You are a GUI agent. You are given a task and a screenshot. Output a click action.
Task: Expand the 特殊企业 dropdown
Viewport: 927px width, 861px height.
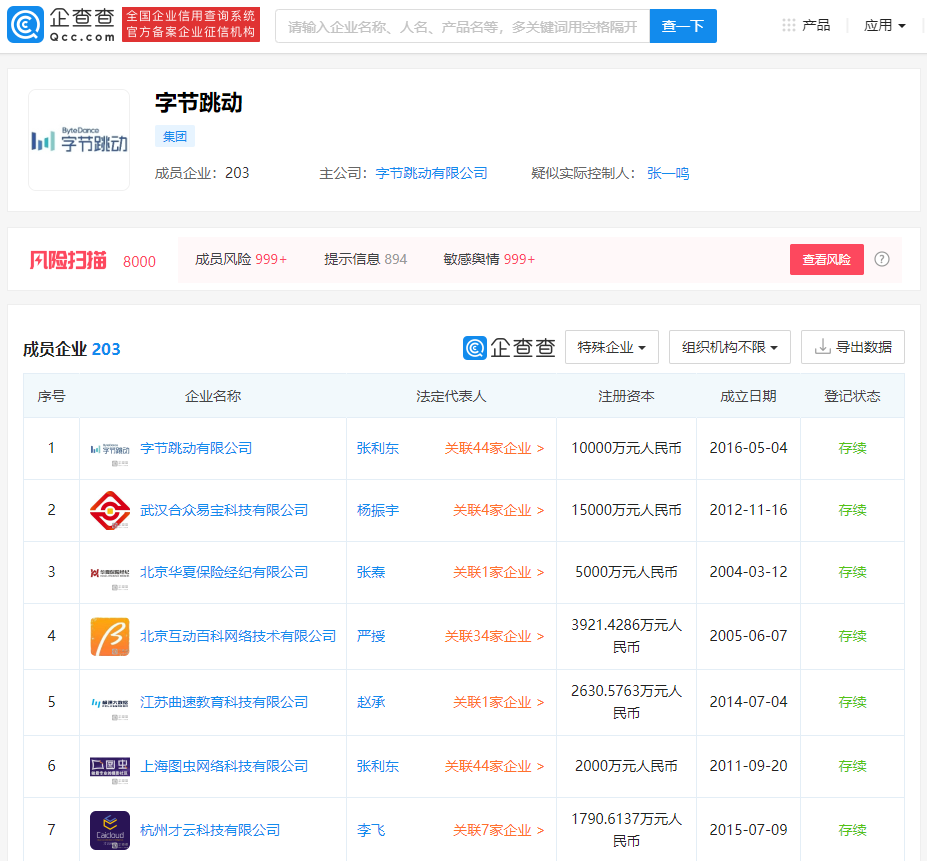tap(611, 347)
